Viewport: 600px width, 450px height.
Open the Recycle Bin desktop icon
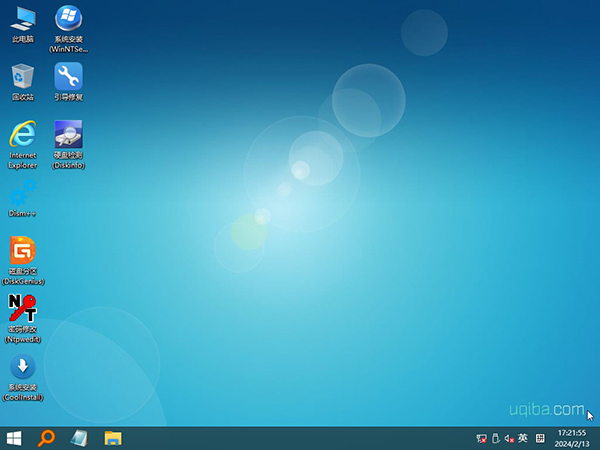point(22,76)
